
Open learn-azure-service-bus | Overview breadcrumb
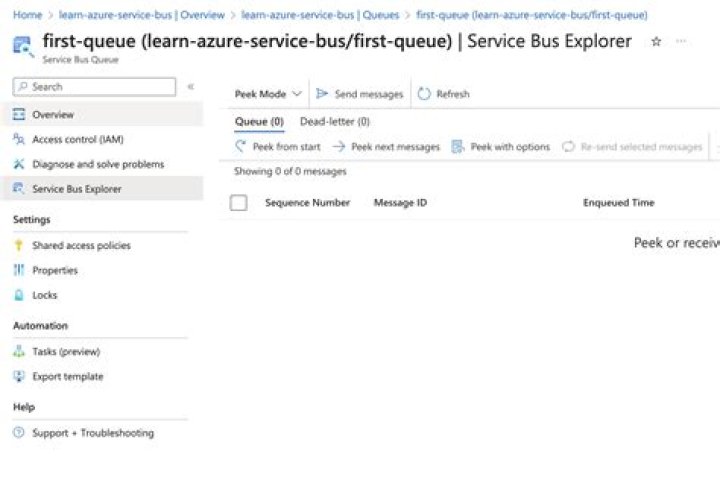(x=142, y=15)
